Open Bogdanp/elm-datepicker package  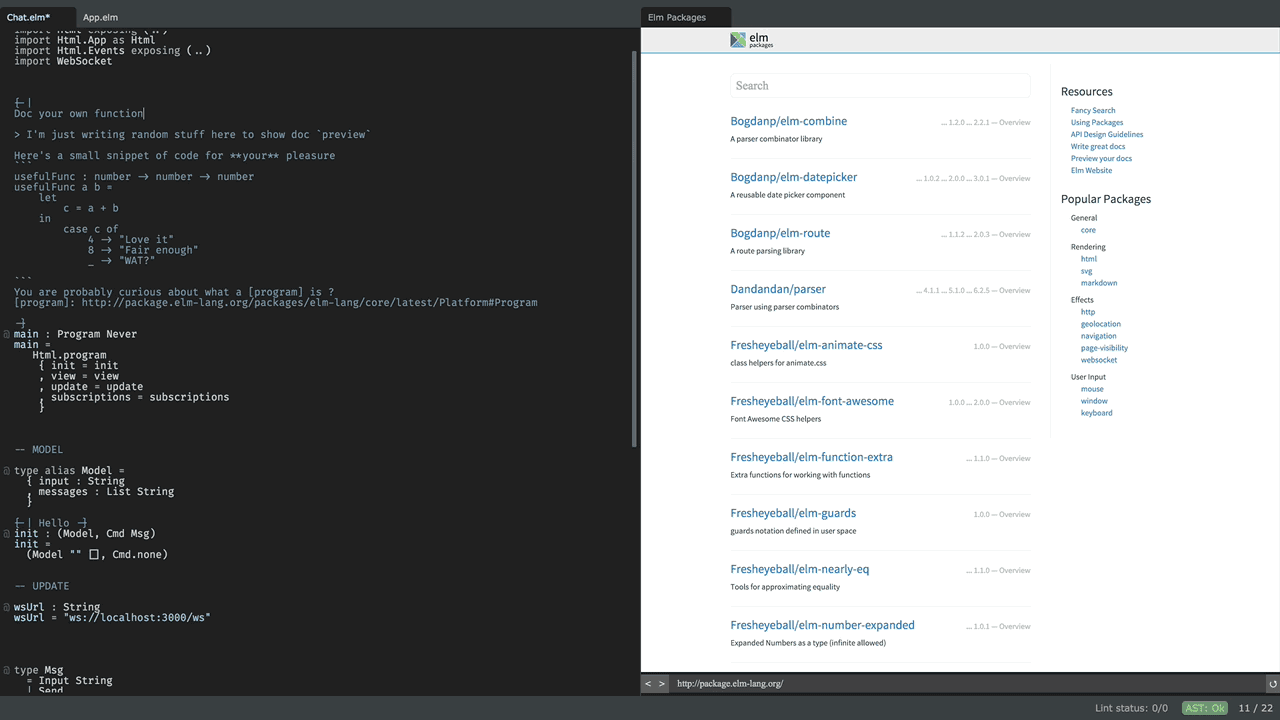click(x=793, y=177)
